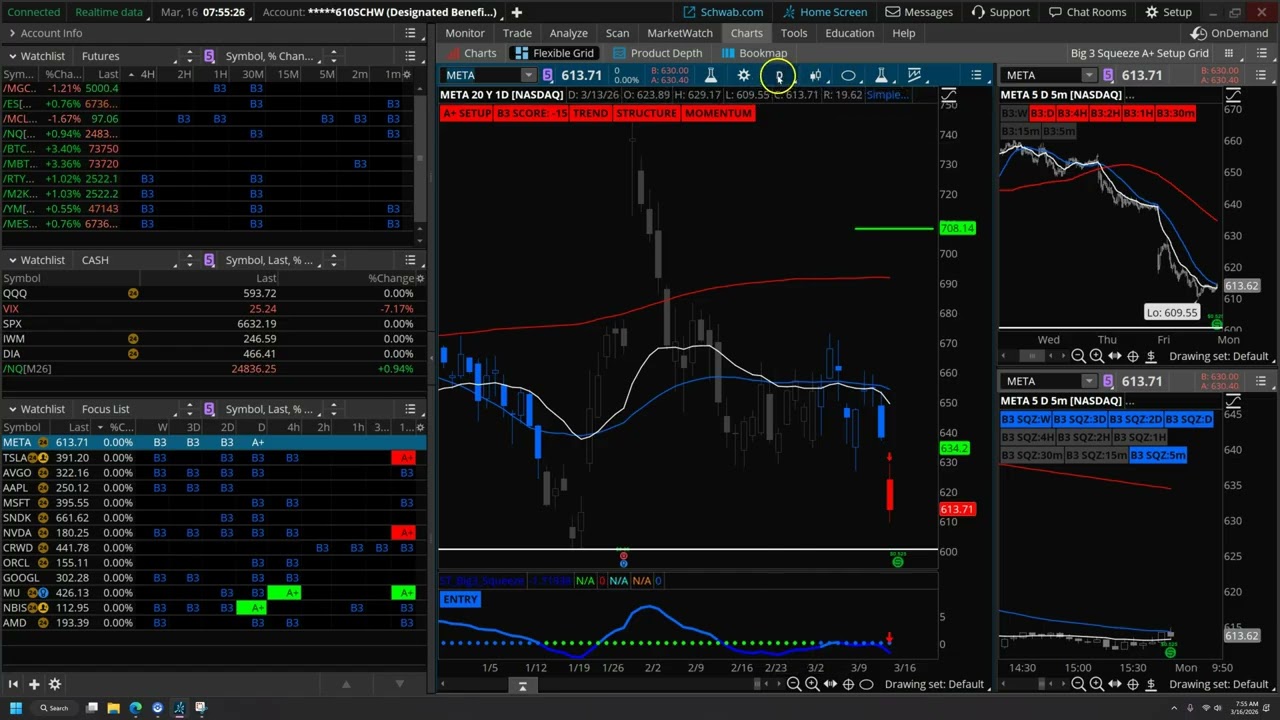Click the pan arrows icon below main chart
This screenshot has height=720, width=1280.
pyautogui.click(x=830, y=684)
